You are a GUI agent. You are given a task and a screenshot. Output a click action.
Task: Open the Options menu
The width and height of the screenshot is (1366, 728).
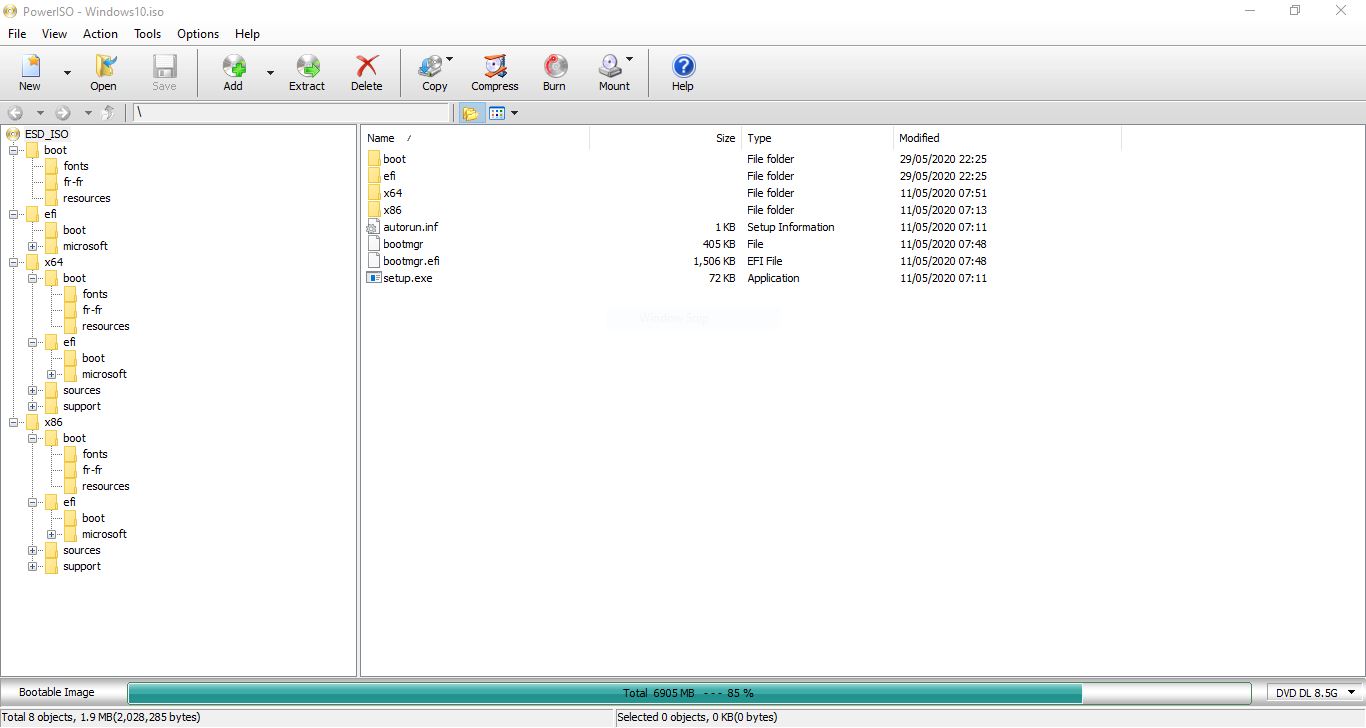[198, 34]
